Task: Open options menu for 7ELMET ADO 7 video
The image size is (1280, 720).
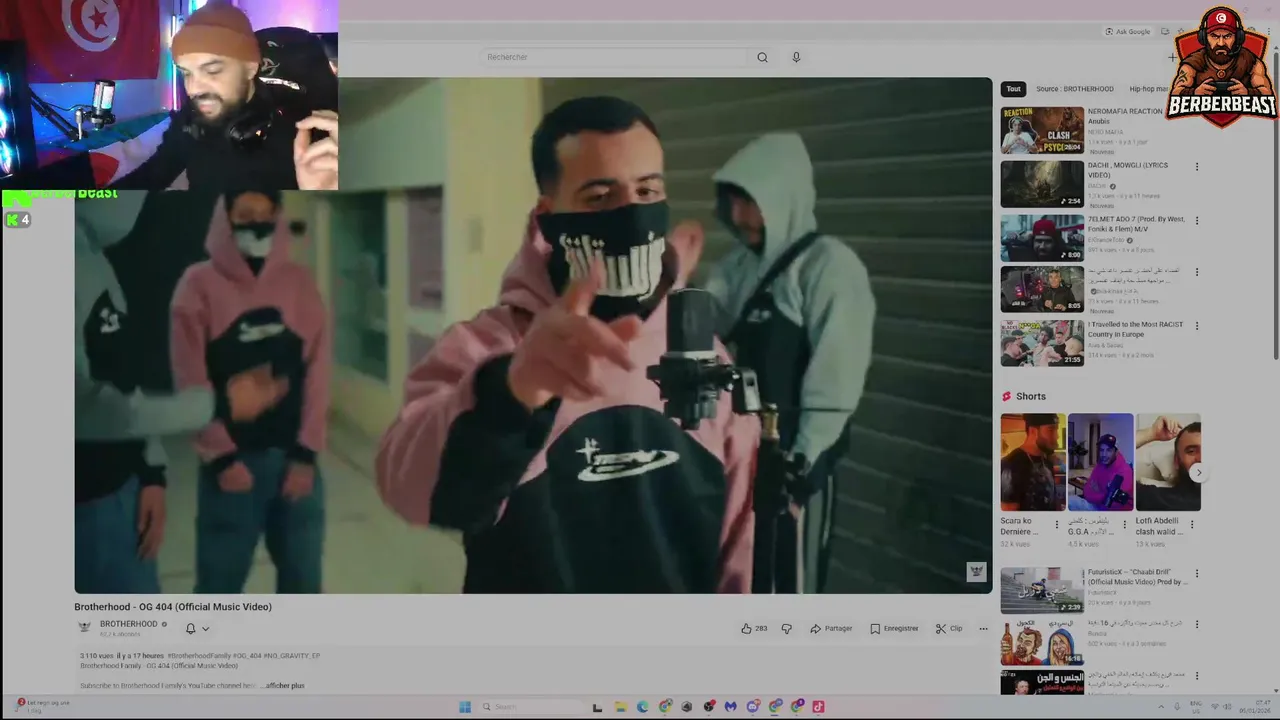Action: [1197, 221]
